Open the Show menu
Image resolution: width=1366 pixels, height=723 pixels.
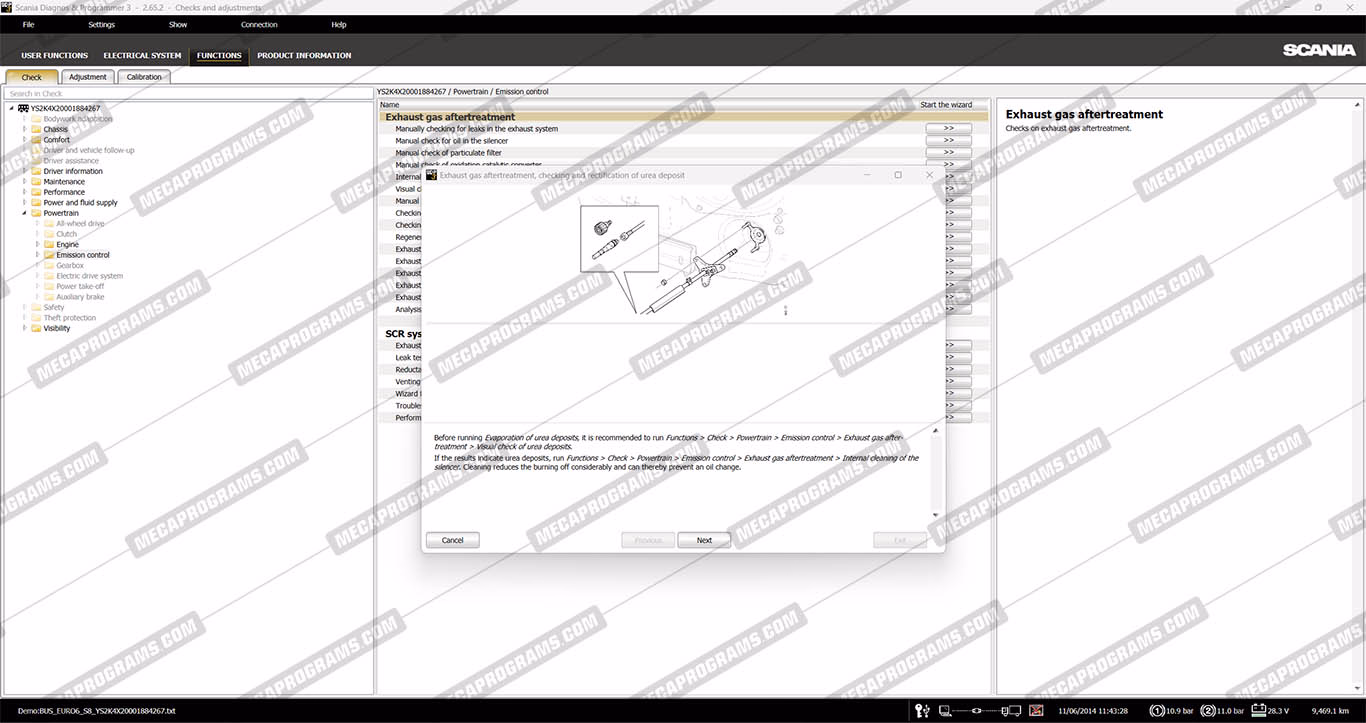click(178, 25)
